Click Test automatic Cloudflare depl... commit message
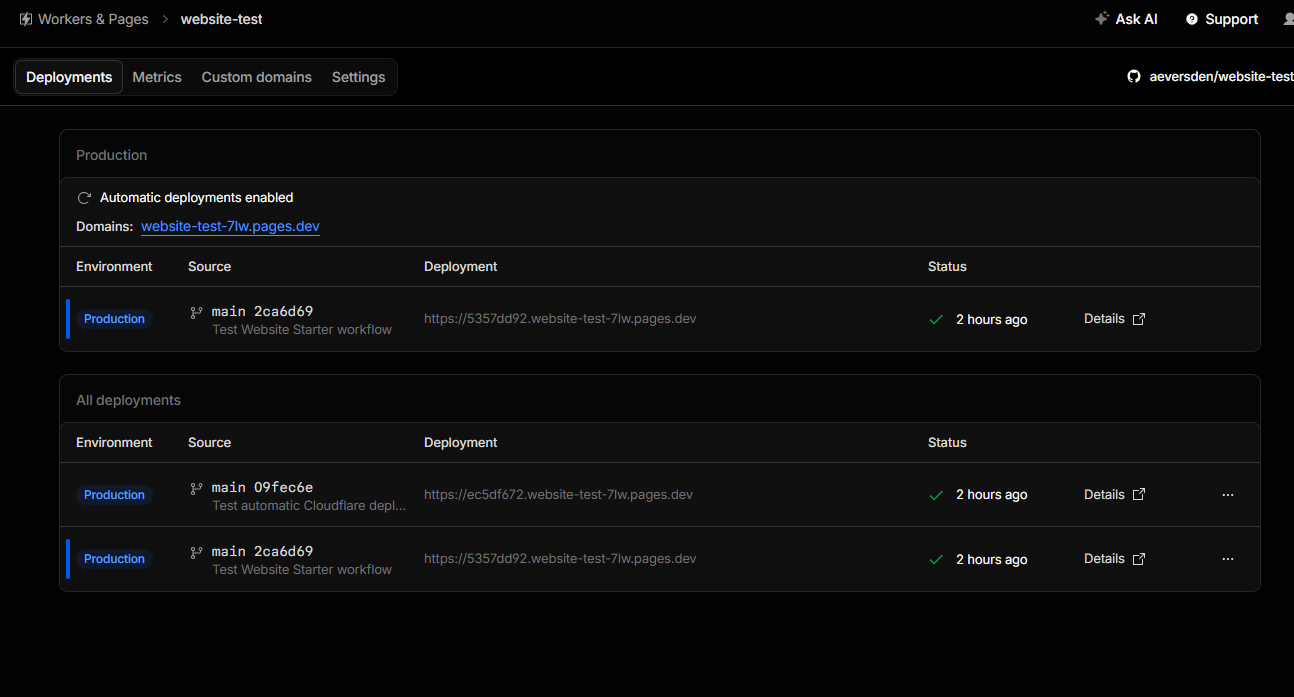1294x697 pixels. point(309,506)
